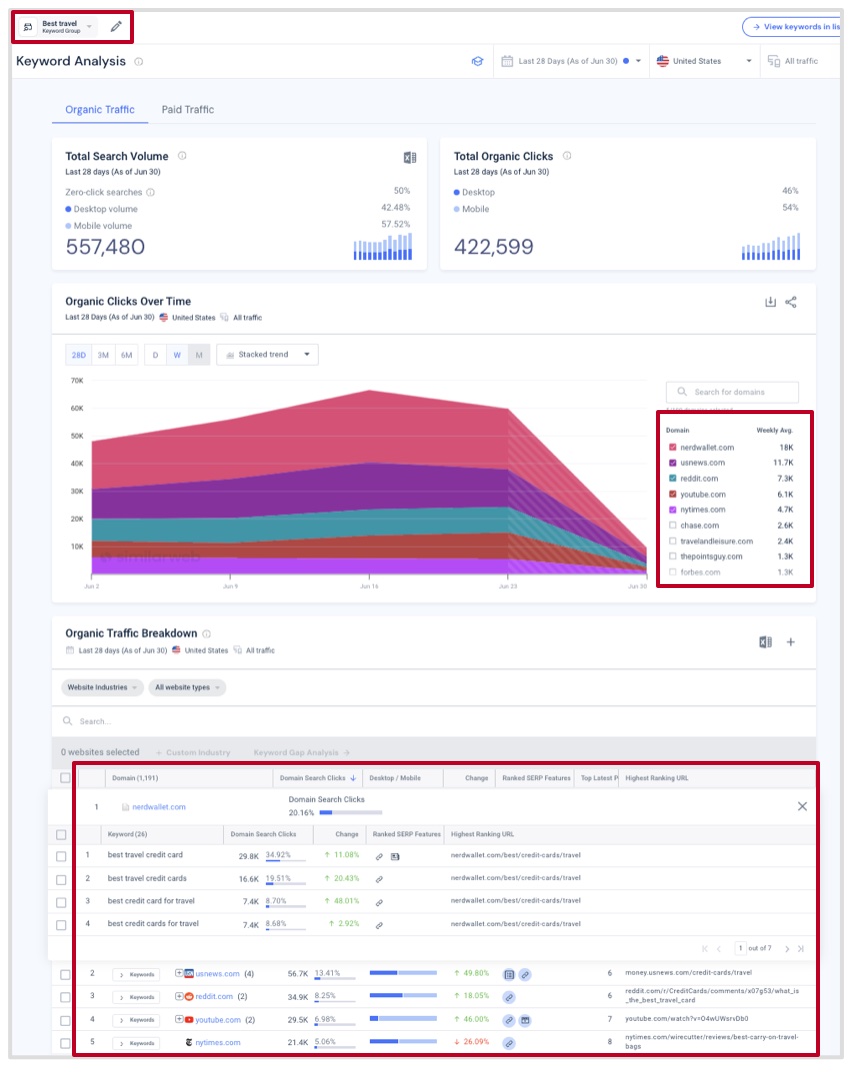Screen dimensions: 856x1072
Task: Open All website types filter dropdown
Action: (187, 688)
